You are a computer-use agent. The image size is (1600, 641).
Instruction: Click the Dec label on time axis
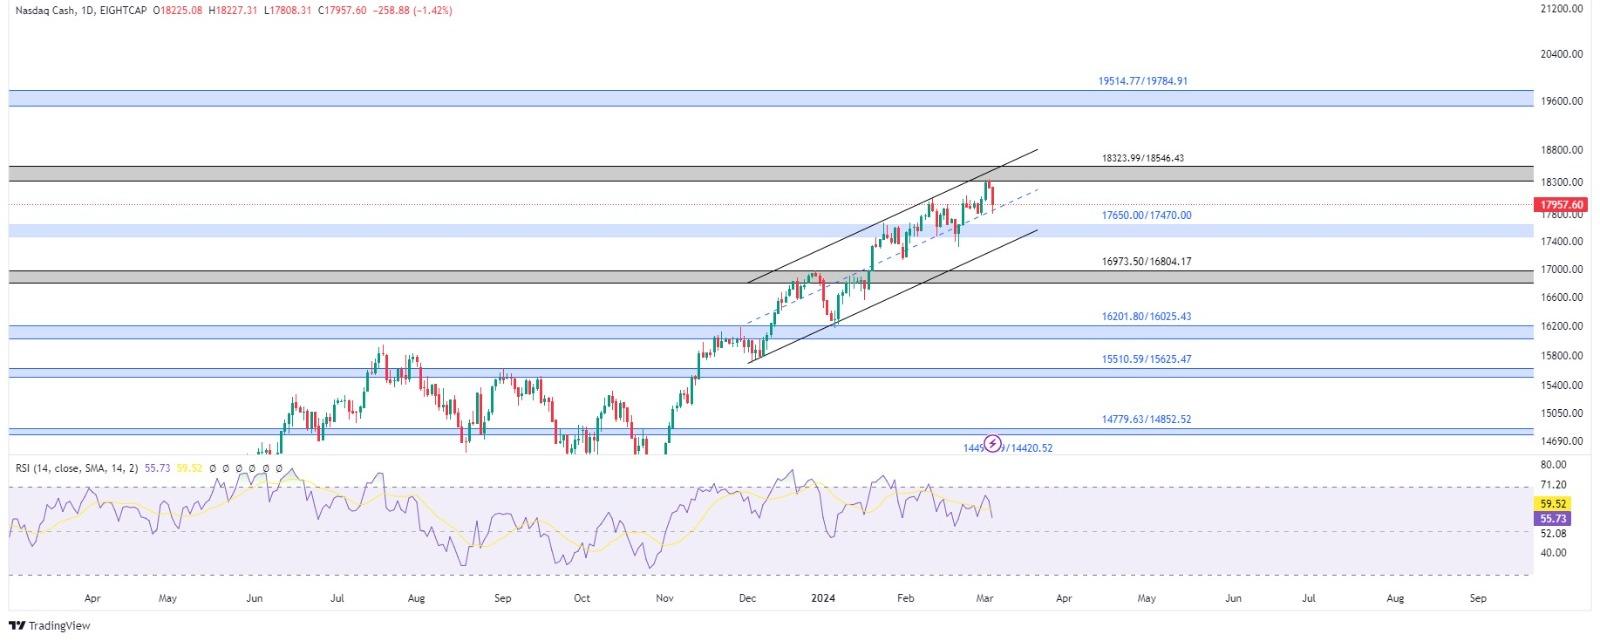click(x=746, y=599)
